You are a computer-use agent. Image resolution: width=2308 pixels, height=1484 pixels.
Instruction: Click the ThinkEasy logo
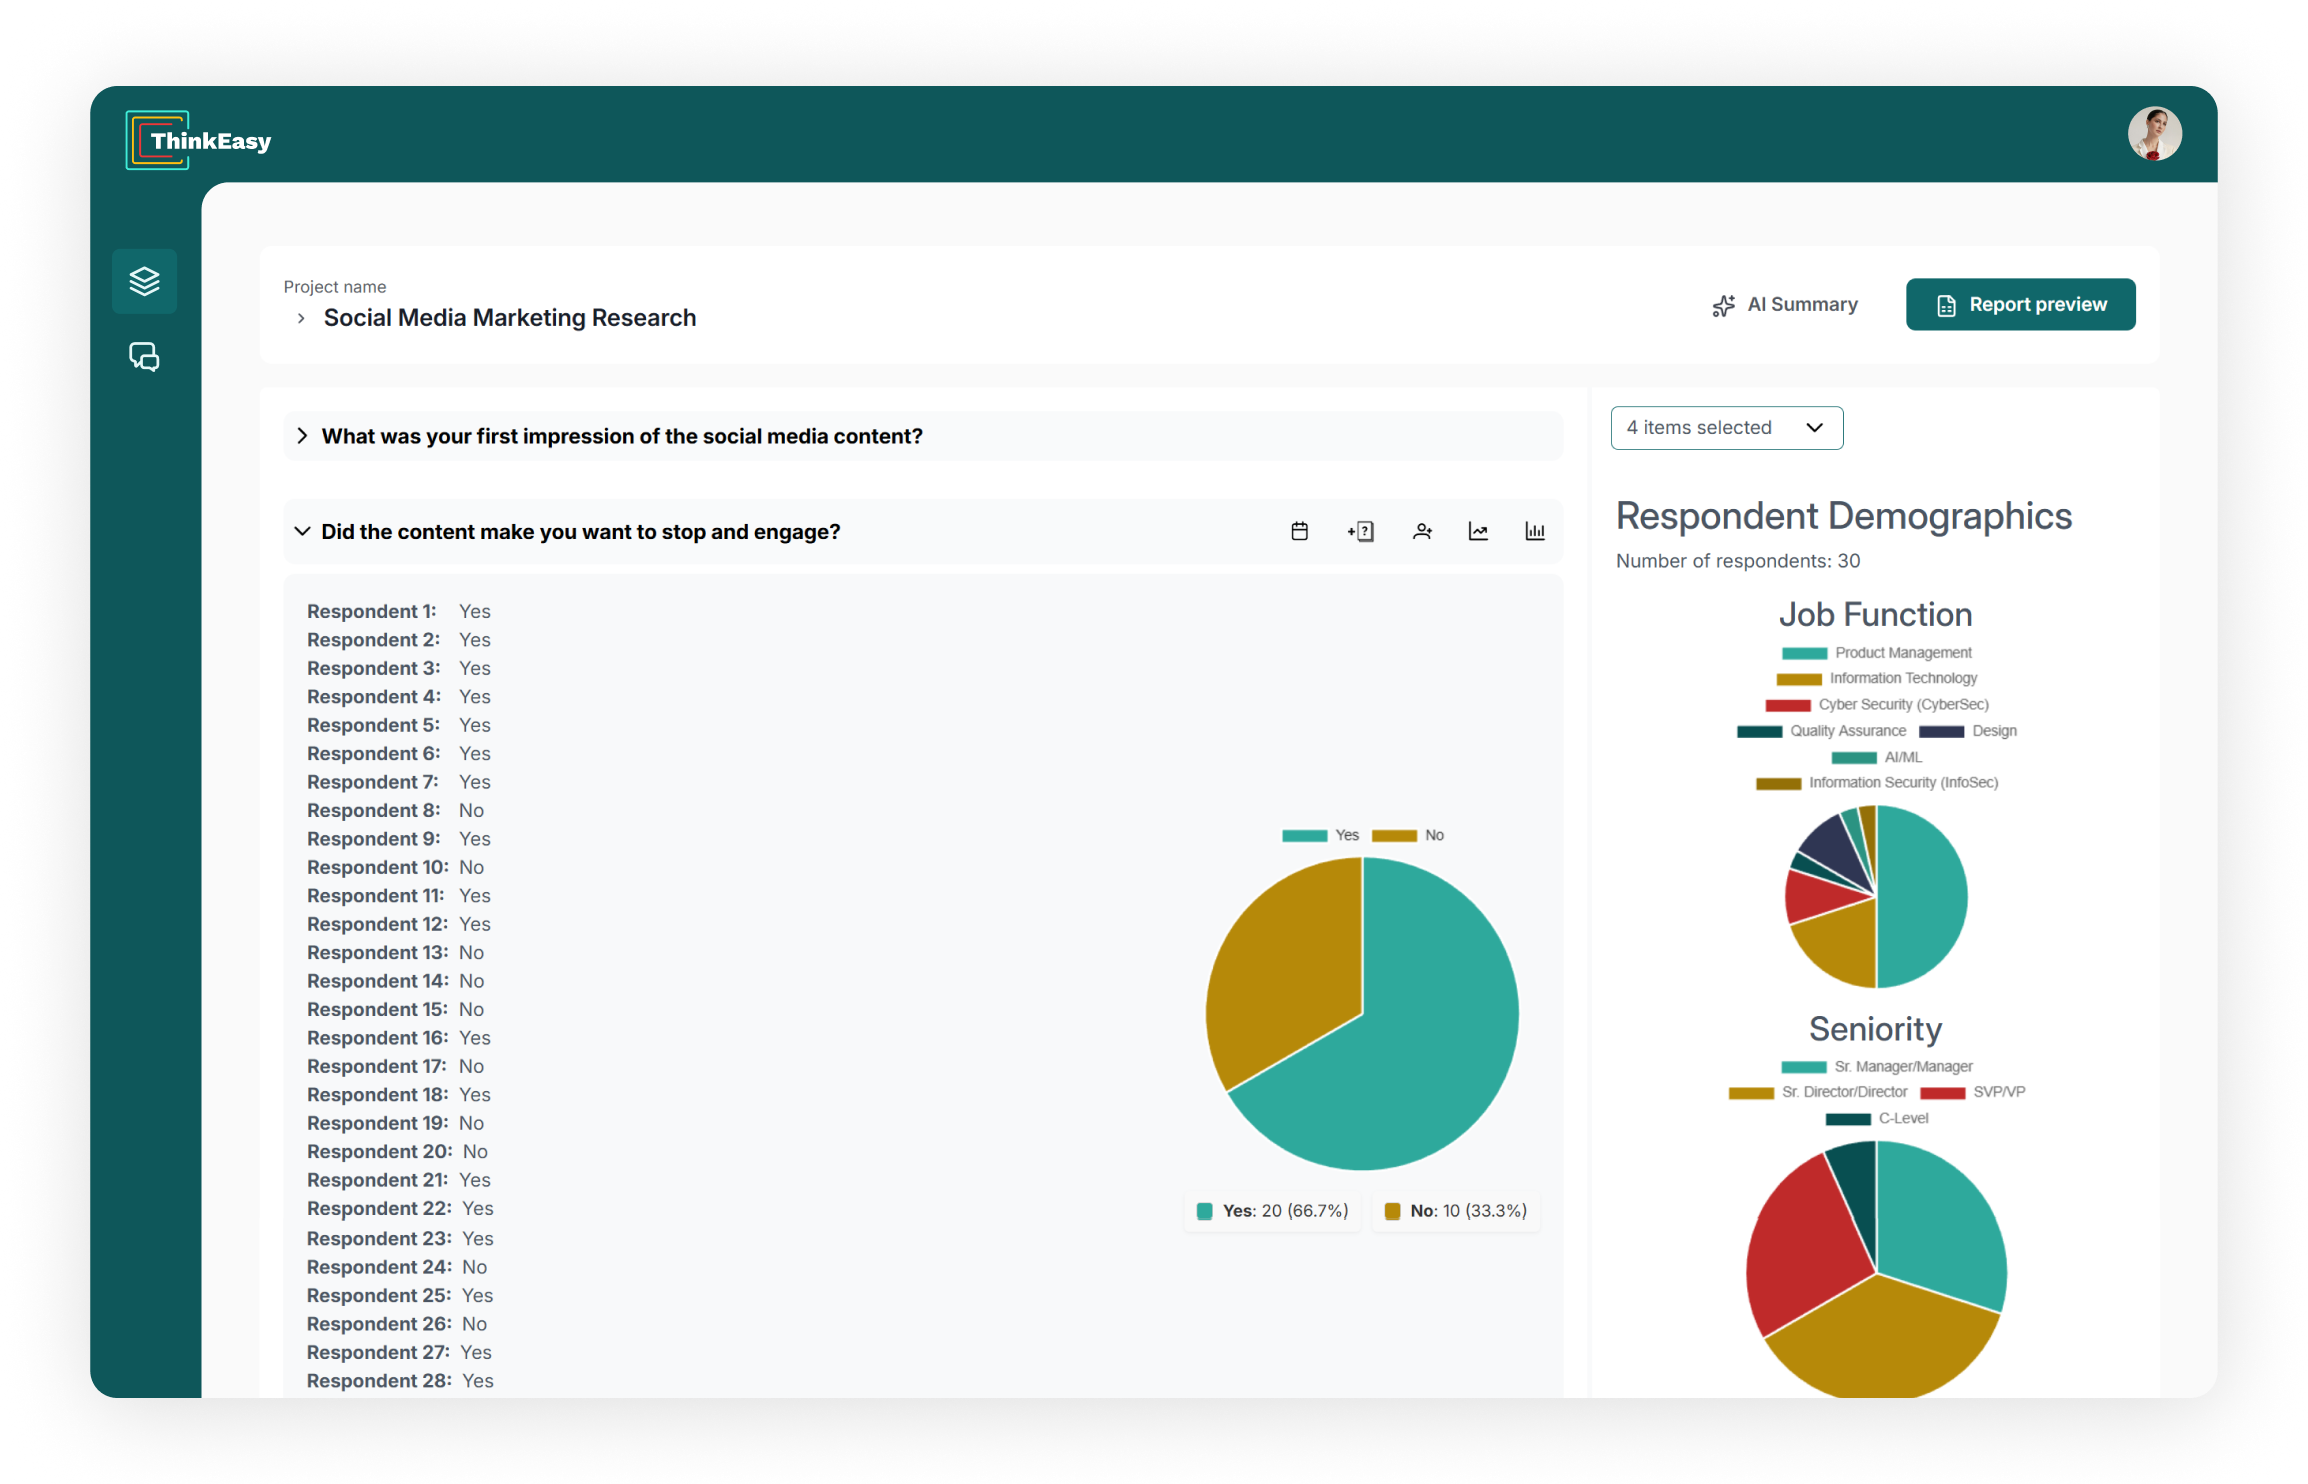[199, 141]
